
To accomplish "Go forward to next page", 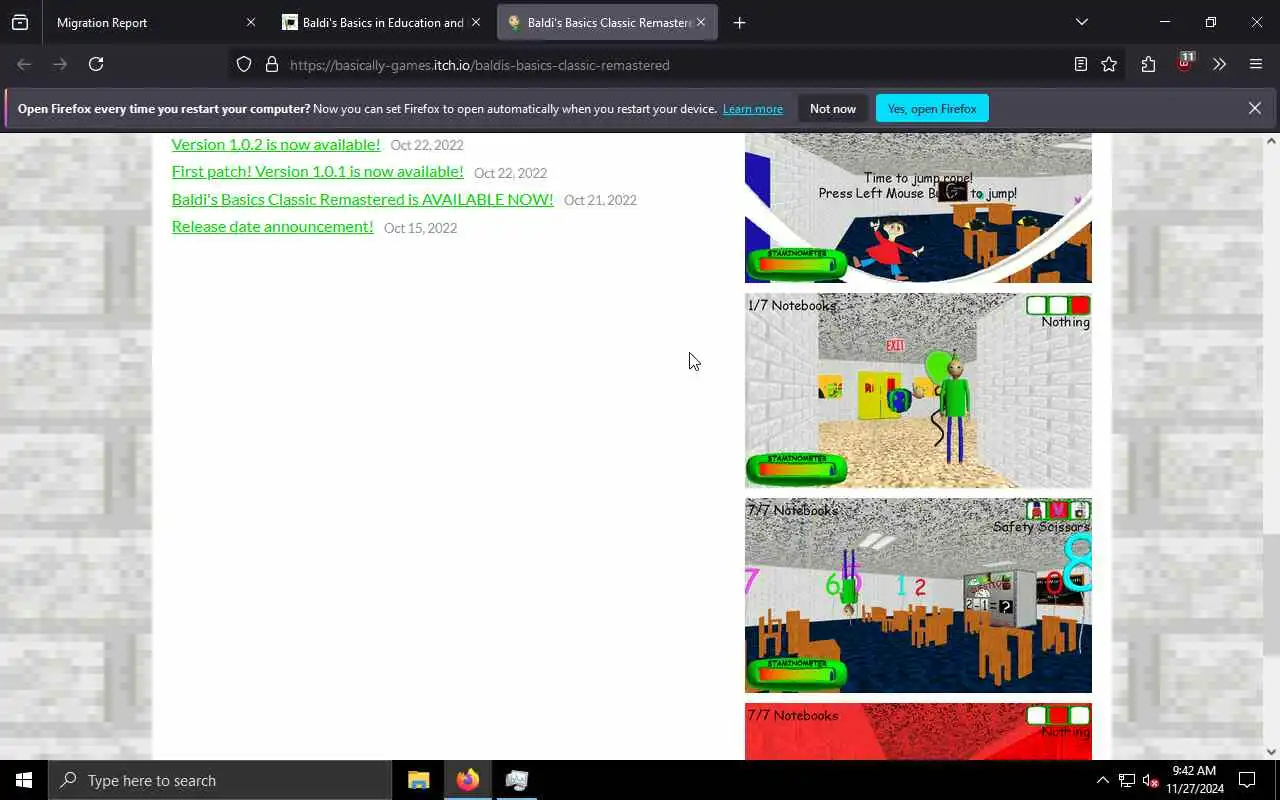I will tap(60, 64).
